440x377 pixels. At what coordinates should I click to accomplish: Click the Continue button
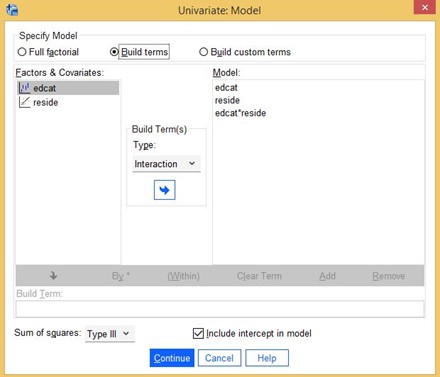[172, 358]
